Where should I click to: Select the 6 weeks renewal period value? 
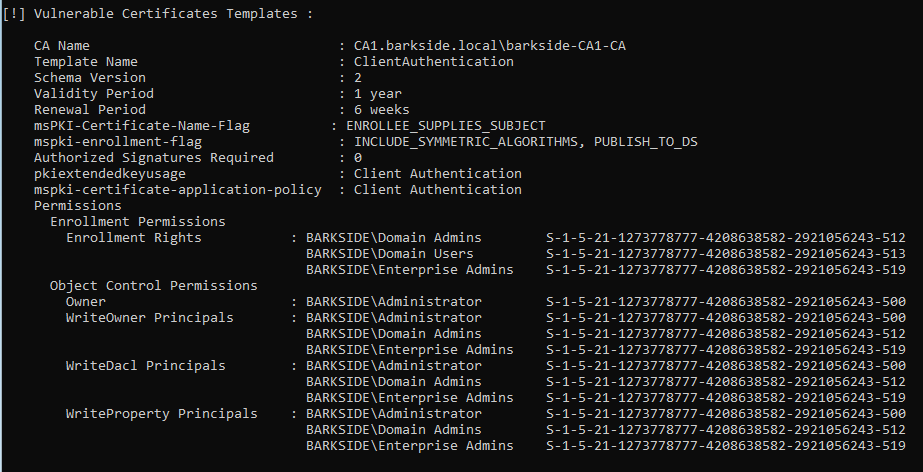click(385, 109)
